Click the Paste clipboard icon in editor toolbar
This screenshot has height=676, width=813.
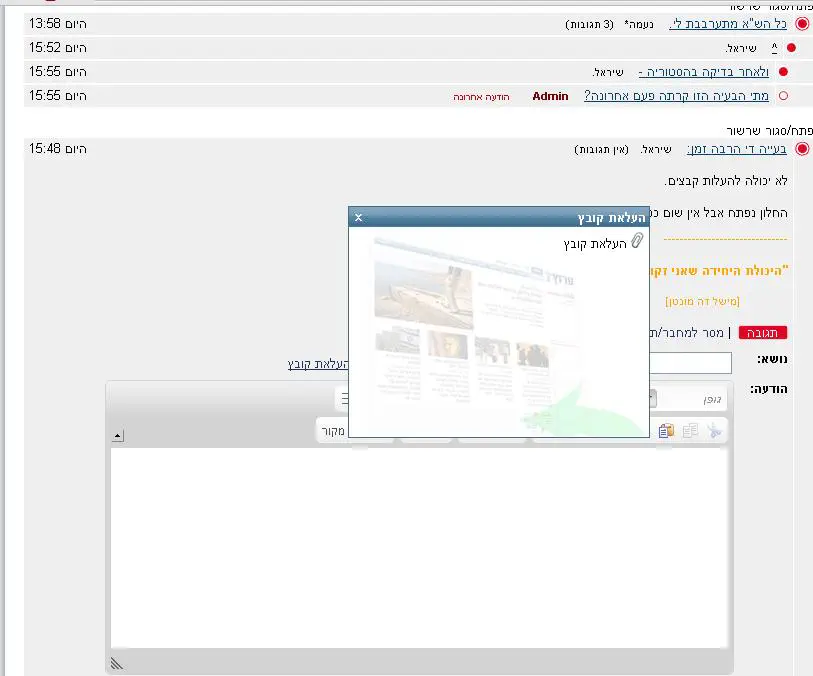click(x=667, y=430)
